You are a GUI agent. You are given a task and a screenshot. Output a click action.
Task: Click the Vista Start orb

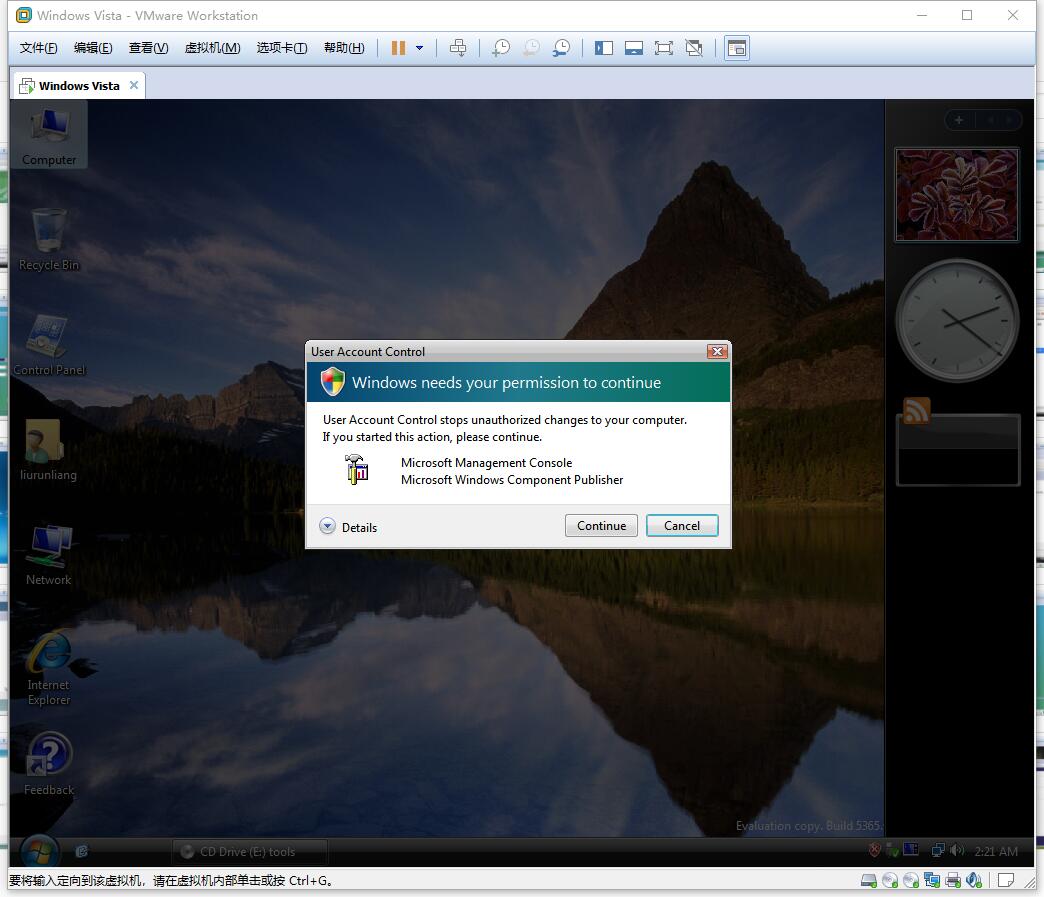(39, 850)
